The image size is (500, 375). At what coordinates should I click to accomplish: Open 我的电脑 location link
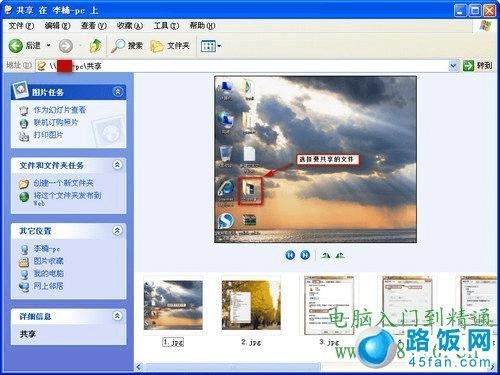(x=48, y=273)
